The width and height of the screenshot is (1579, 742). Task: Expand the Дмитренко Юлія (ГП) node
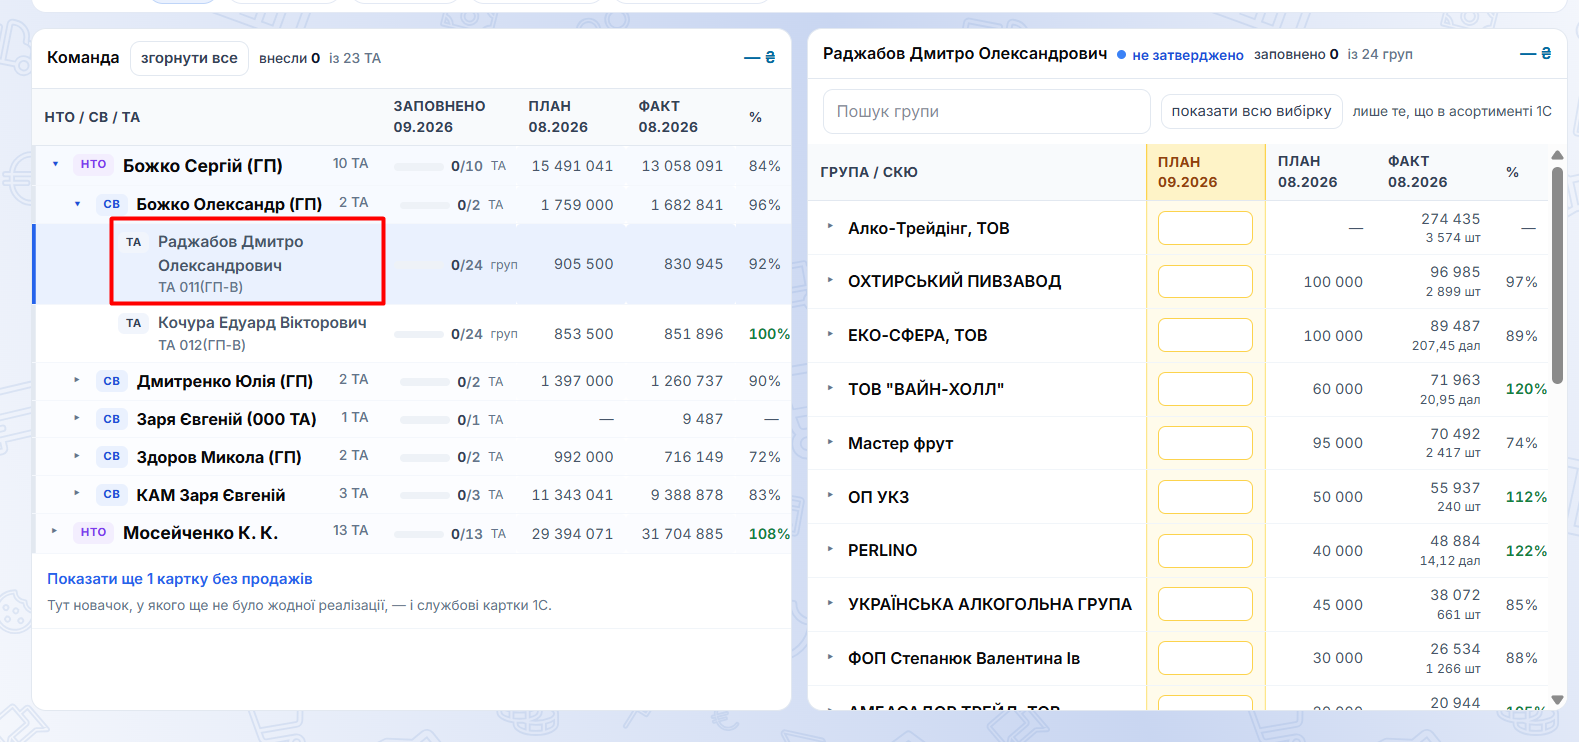(x=77, y=380)
